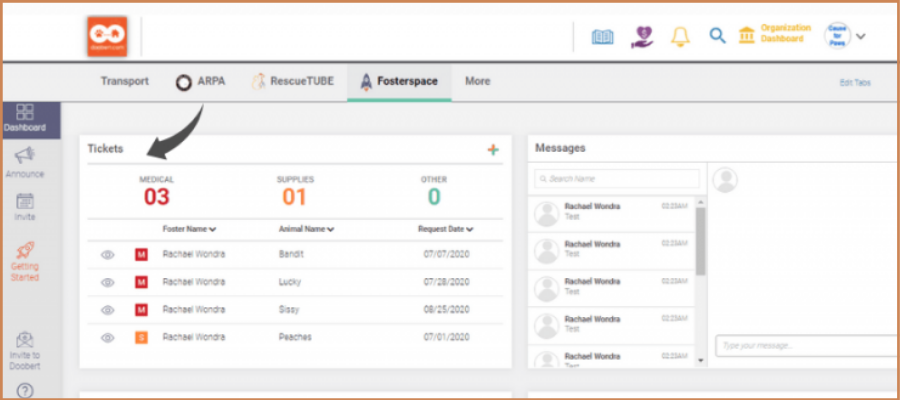Click the animal name Bandit
The image size is (900, 400).
pyautogui.click(x=291, y=254)
